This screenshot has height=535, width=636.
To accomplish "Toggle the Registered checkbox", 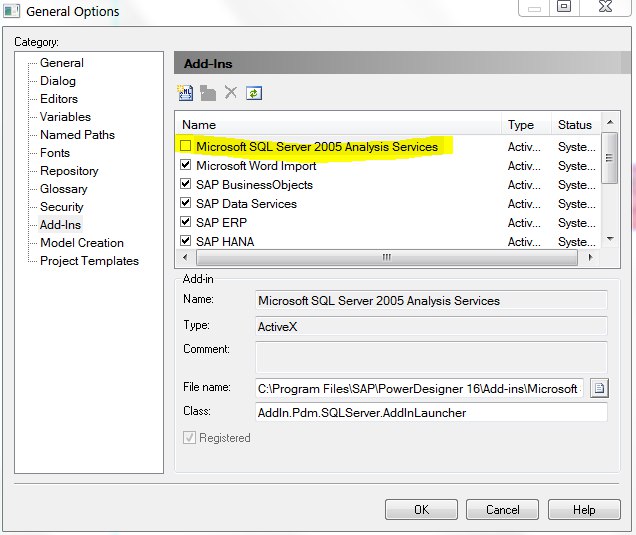I will 189,437.
